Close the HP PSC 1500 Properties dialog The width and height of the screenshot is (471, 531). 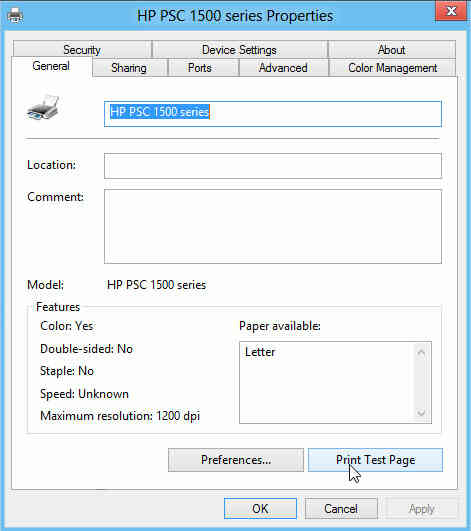click(x=452, y=11)
